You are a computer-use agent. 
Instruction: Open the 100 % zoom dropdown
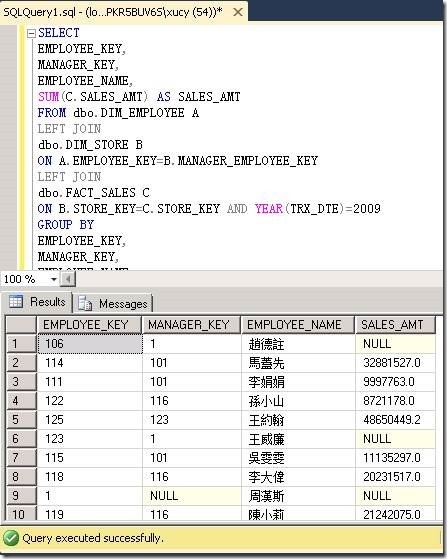click(x=54, y=279)
